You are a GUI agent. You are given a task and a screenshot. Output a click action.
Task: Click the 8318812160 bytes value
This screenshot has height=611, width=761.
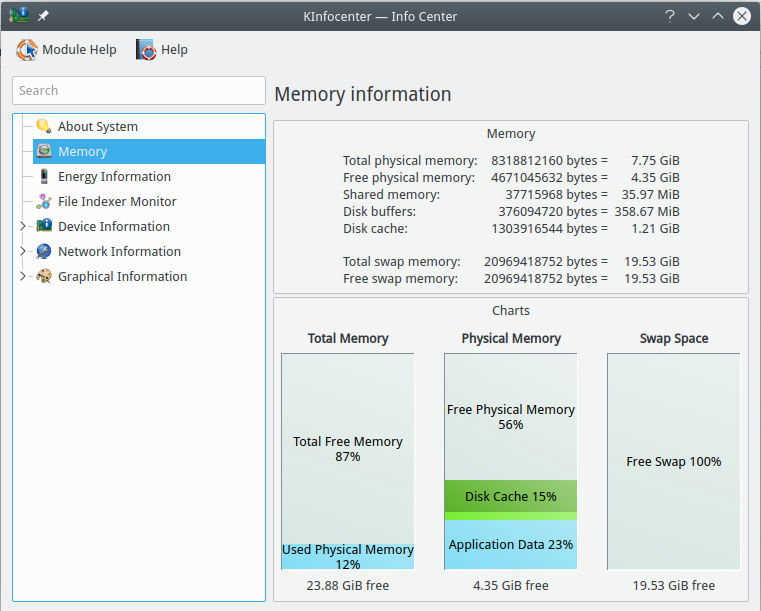point(549,161)
